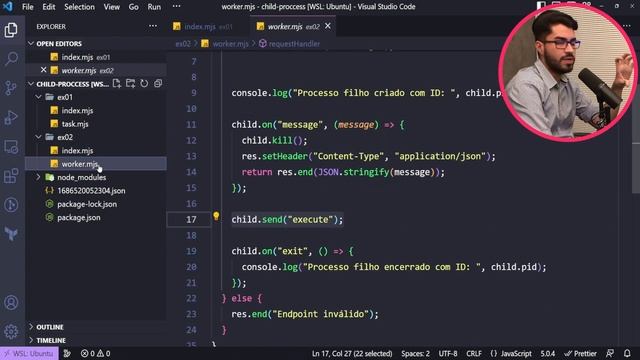Click the 5.0.4 TypeScript version item
The image size is (640, 360).
548,353
